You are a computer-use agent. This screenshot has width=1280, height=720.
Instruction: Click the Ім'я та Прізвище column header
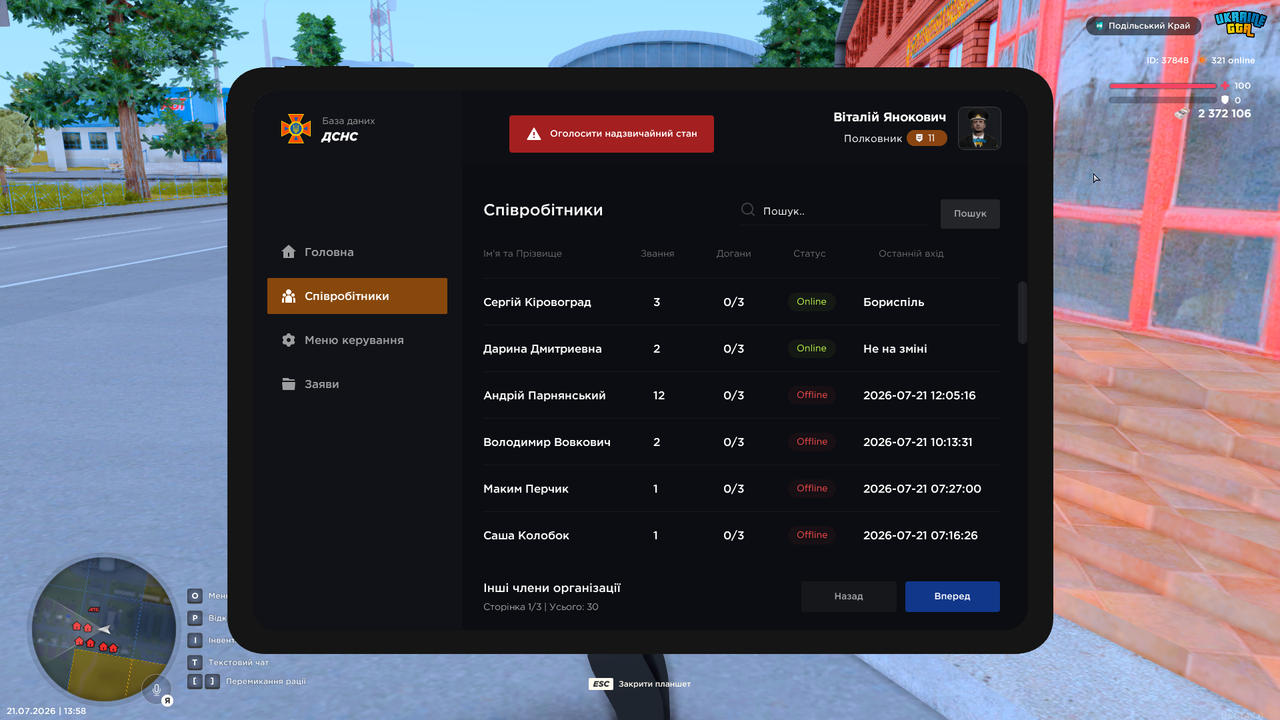pos(522,254)
